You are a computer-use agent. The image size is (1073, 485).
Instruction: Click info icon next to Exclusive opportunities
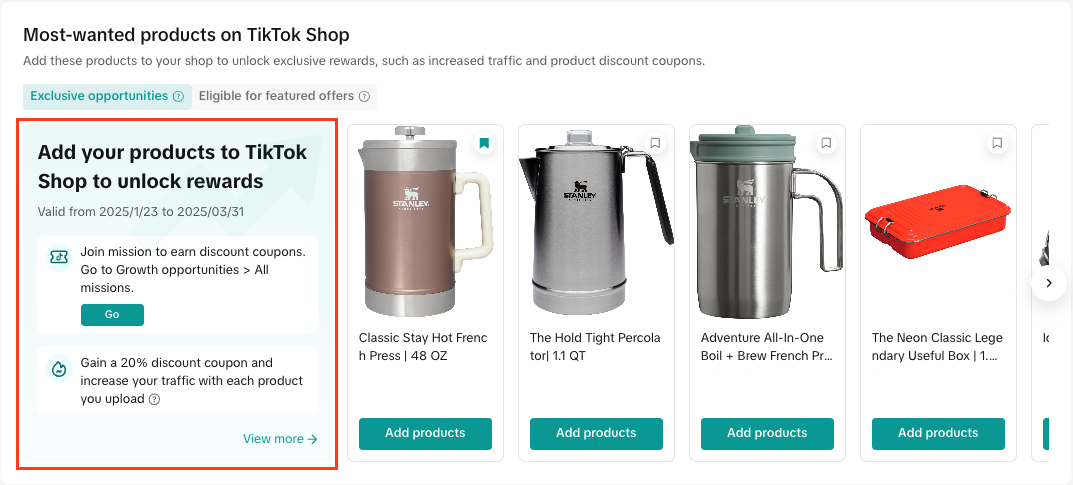178,97
